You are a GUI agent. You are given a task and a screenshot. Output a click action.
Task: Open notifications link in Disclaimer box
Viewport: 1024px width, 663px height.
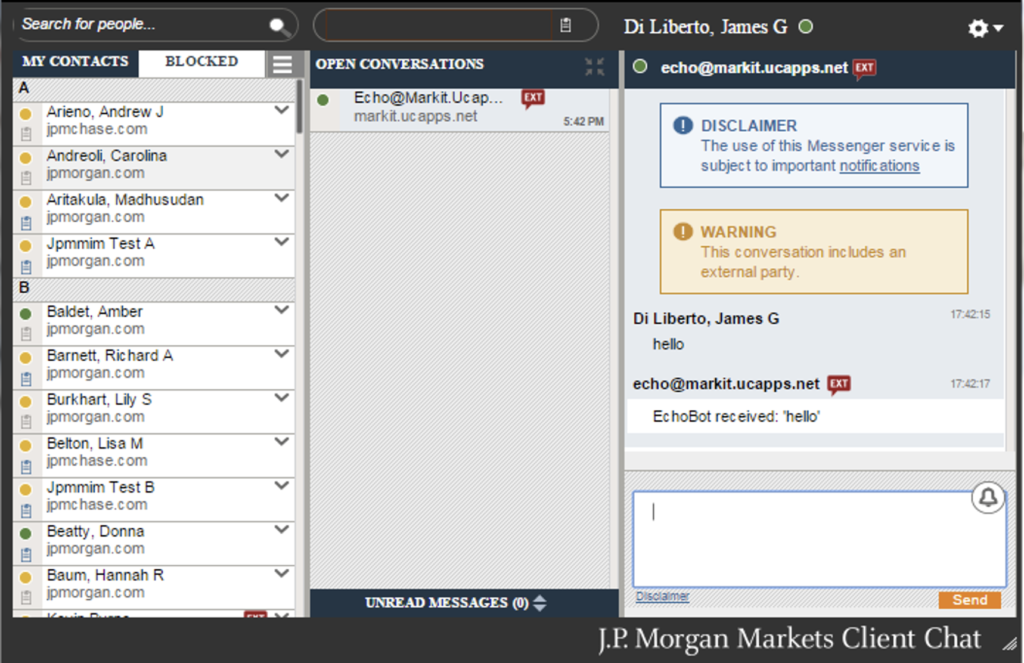pyautogui.click(x=879, y=166)
